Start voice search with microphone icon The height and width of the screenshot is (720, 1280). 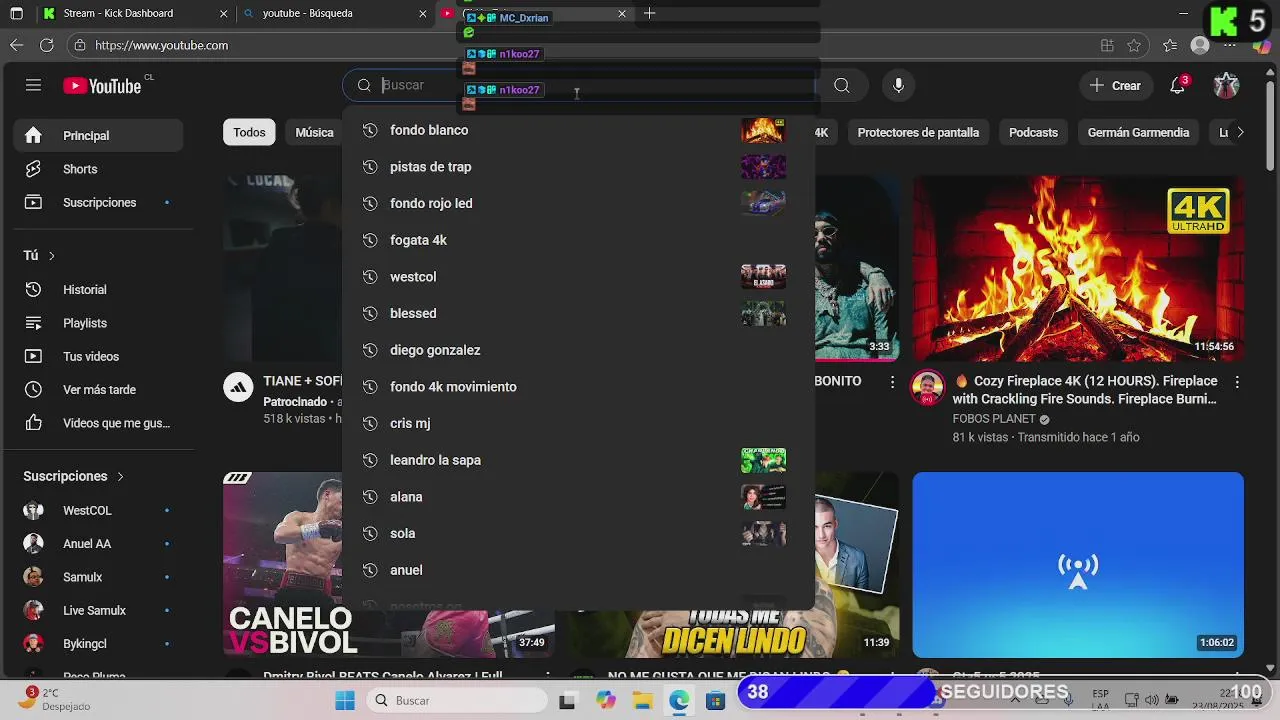tap(898, 86)
